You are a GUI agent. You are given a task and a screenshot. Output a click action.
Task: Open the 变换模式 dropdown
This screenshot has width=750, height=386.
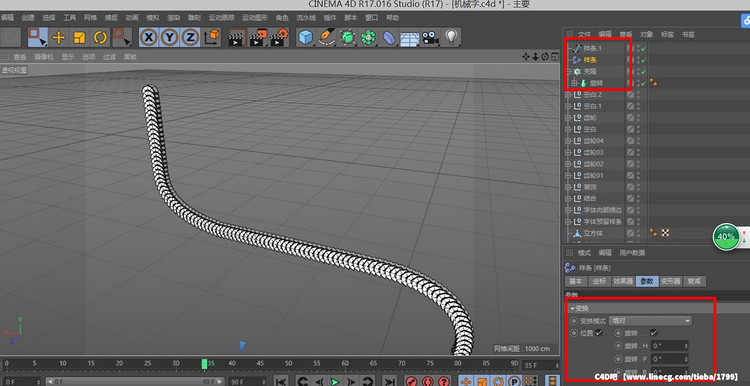coord(651,320)
